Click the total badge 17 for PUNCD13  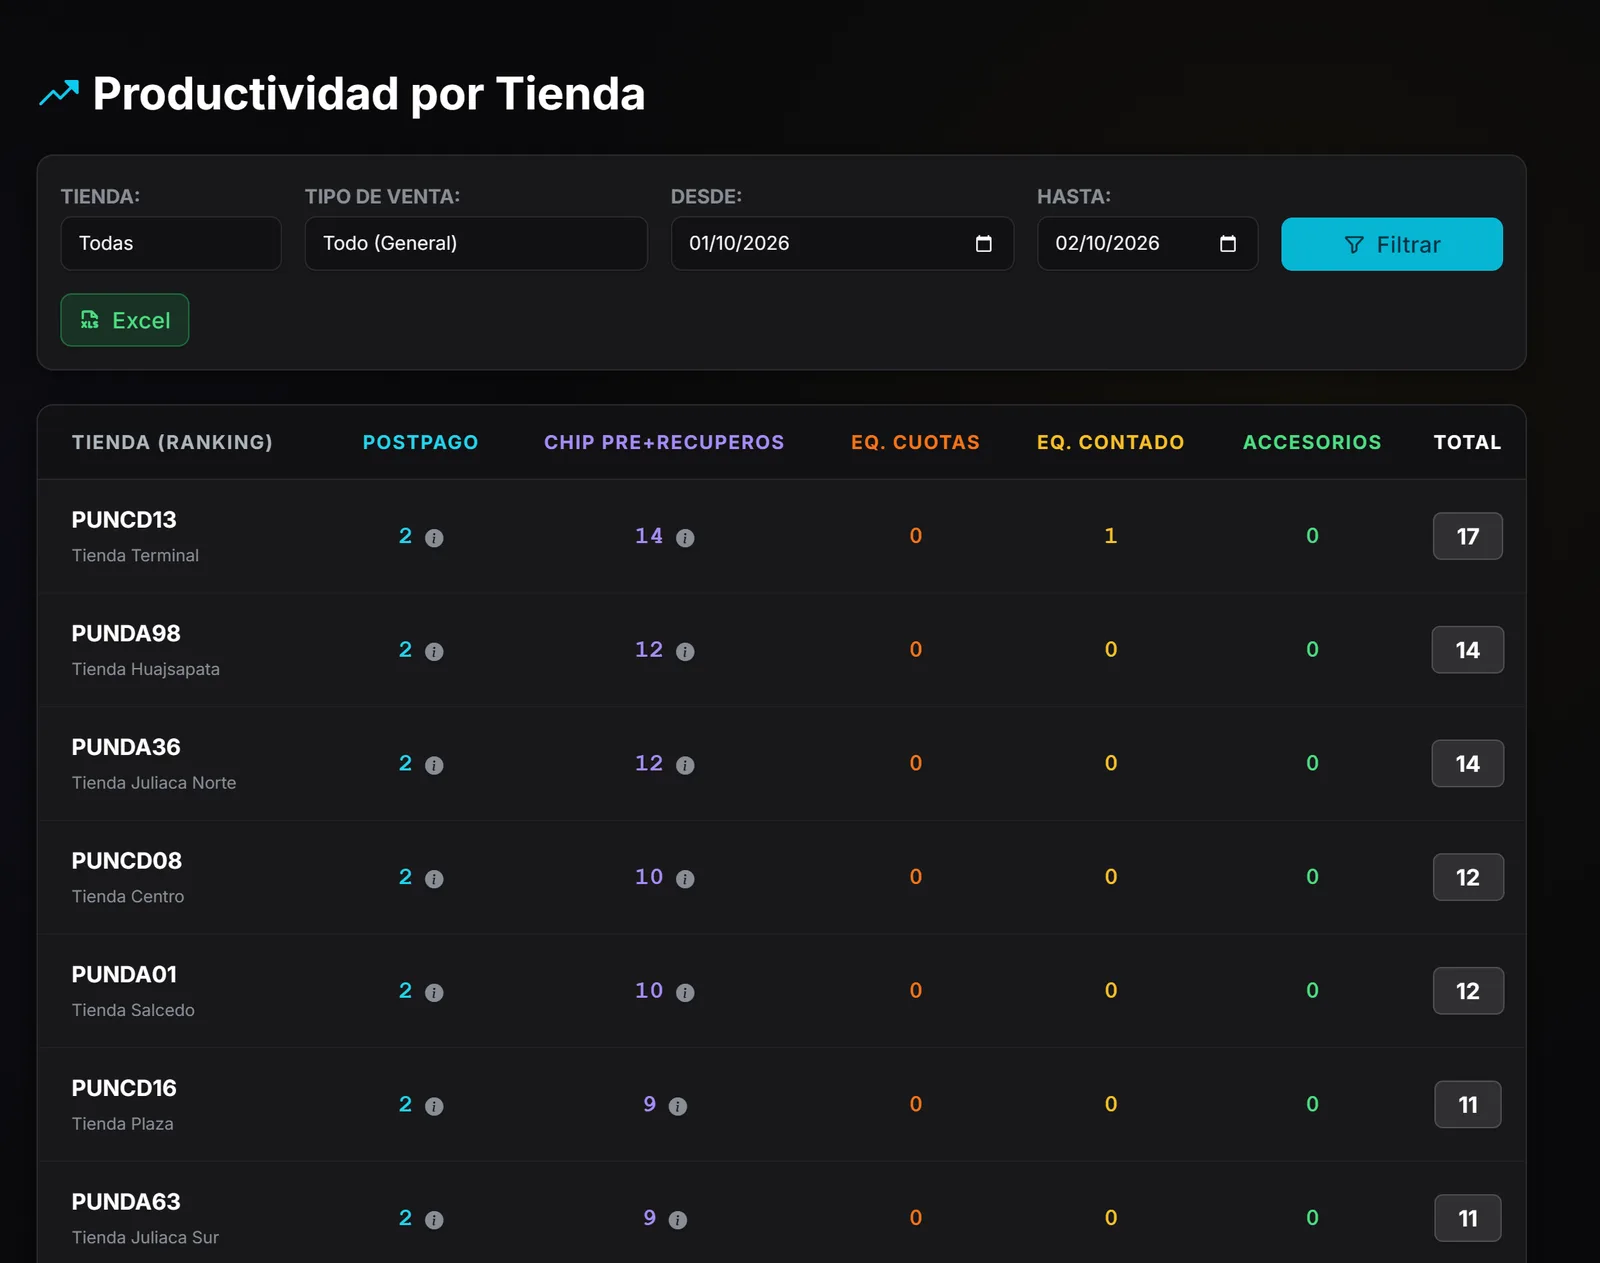pos(1467,536)
